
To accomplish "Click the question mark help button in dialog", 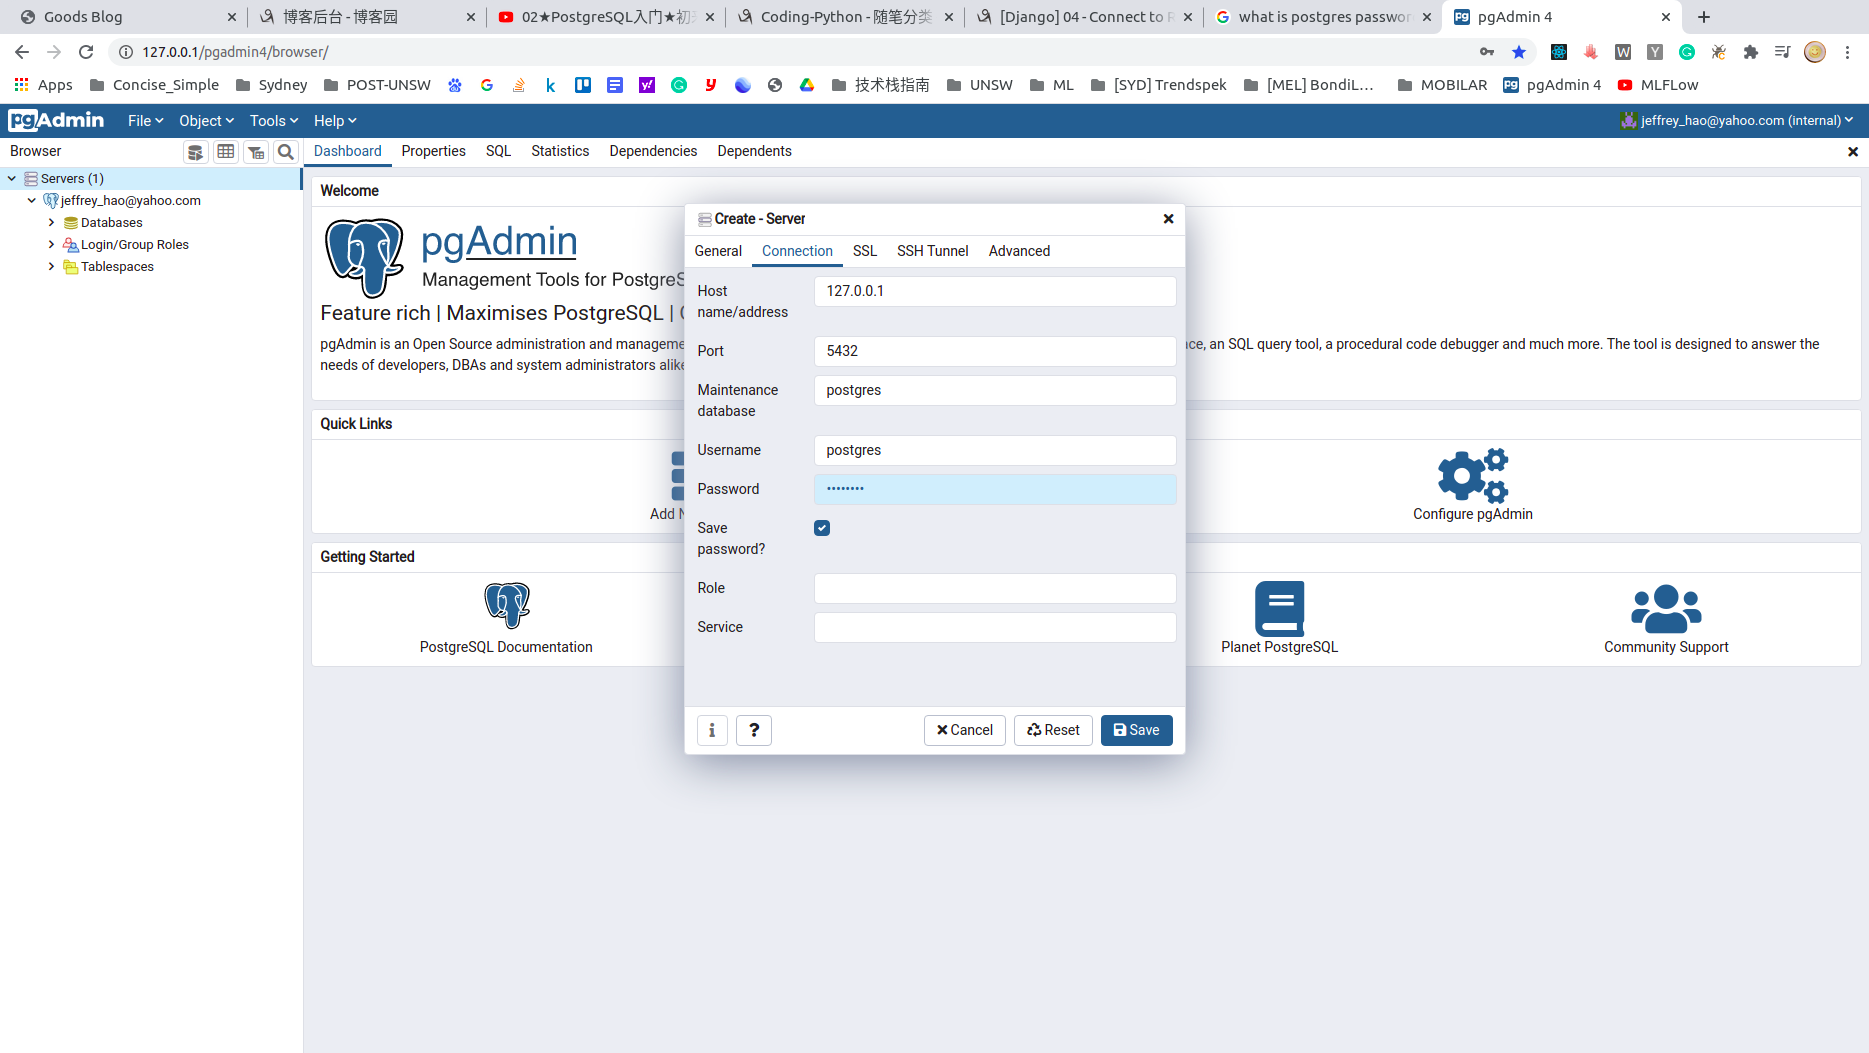I will tap(754, 730).
